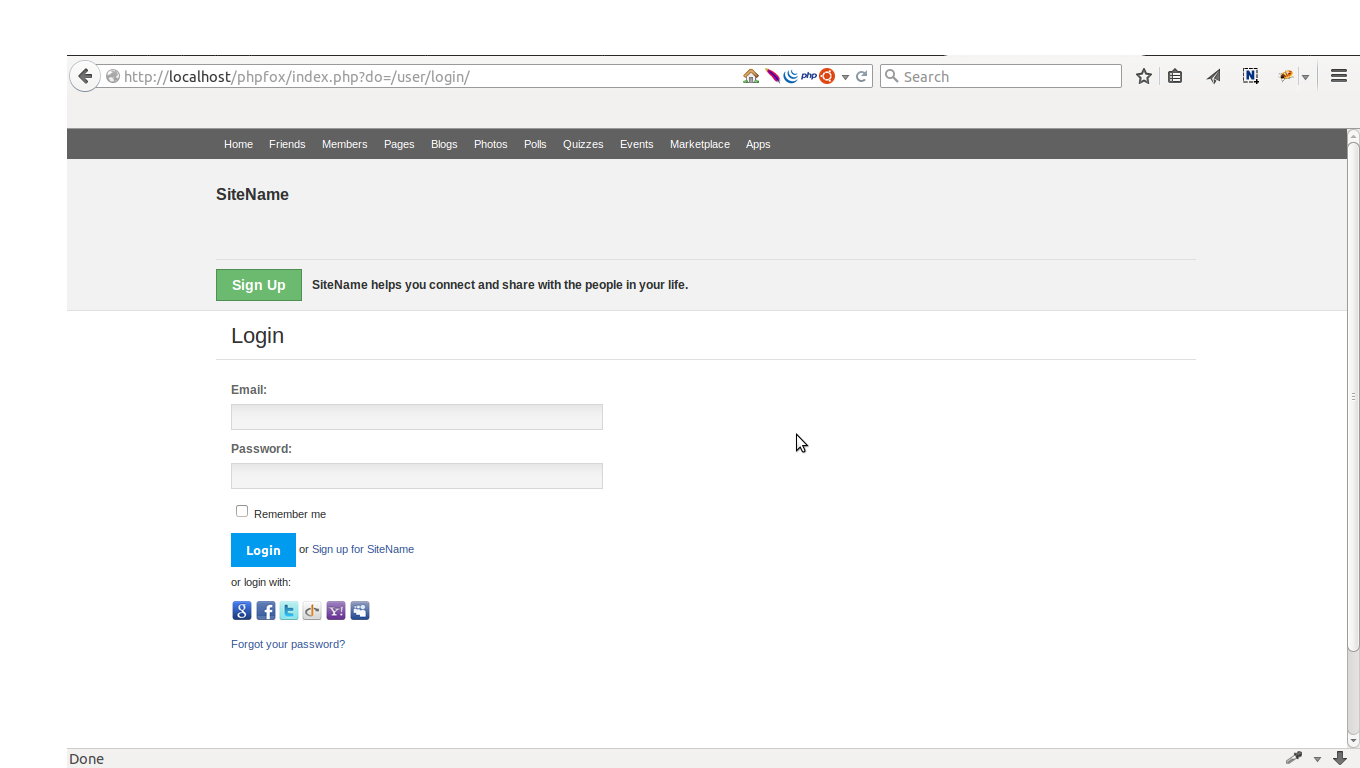The image size is (1360, 768).
Task: Click the paper plane toolbar icon
Action: 1213,76
